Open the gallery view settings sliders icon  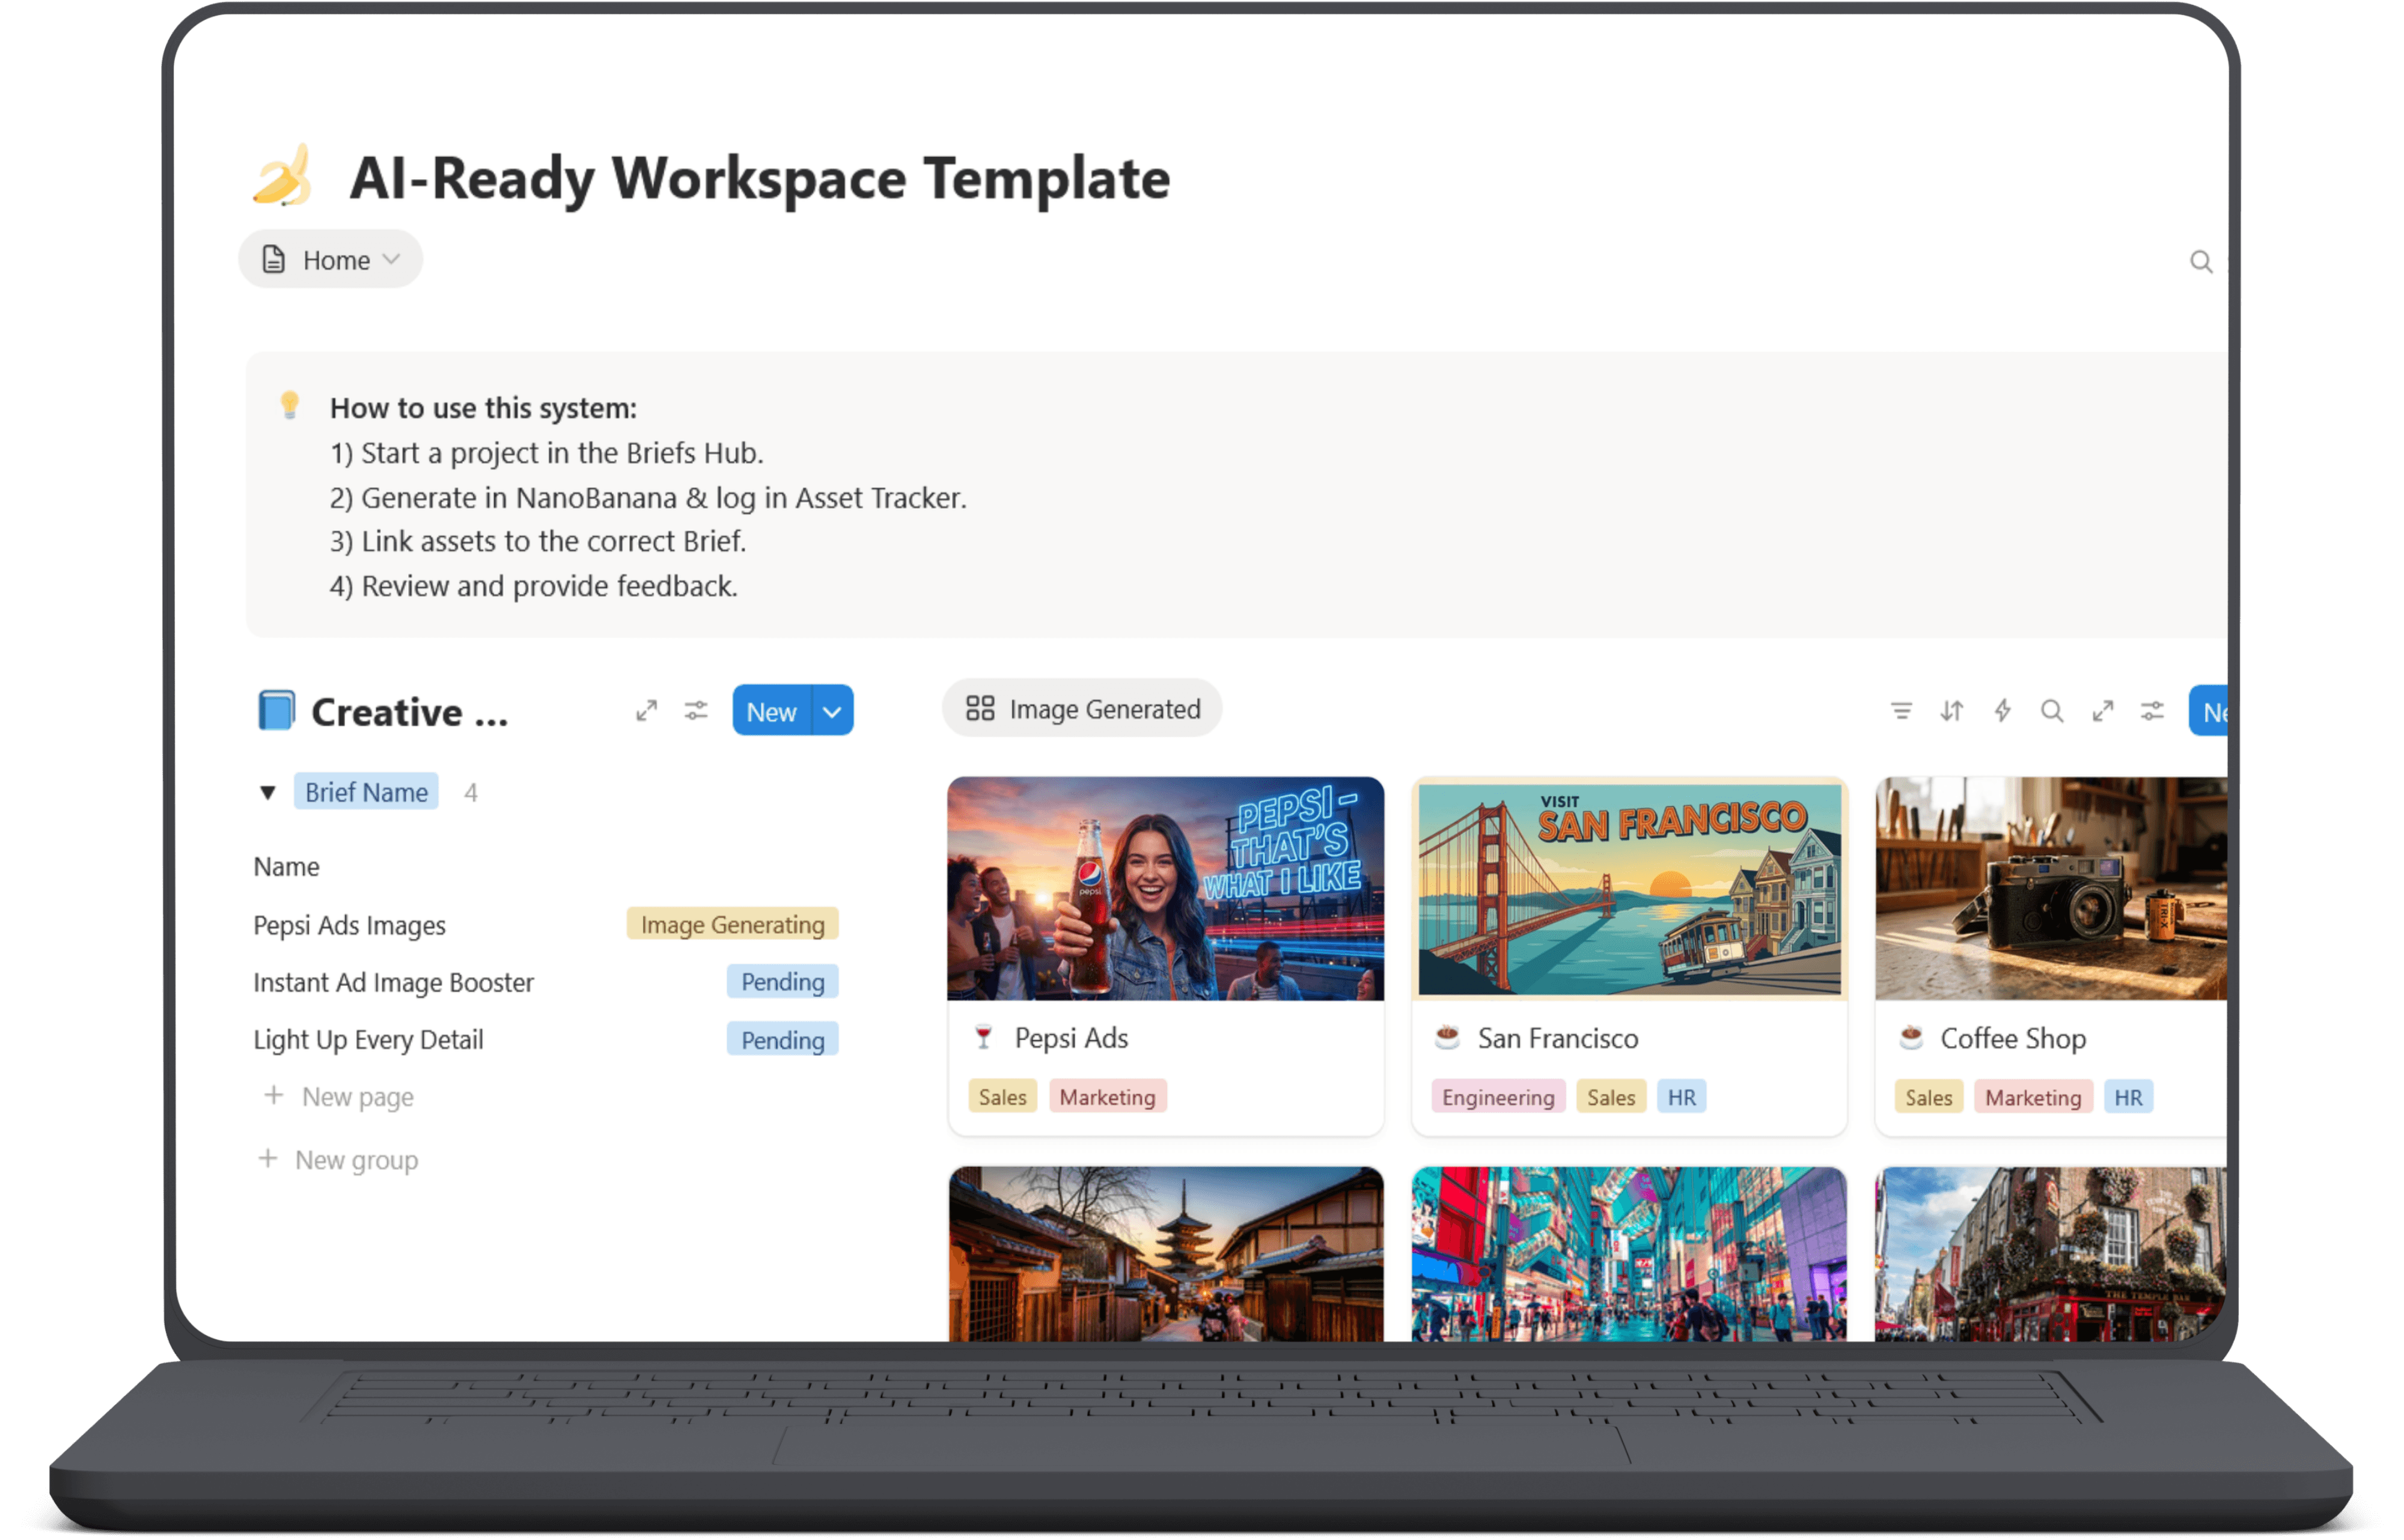pos(2152,711)
